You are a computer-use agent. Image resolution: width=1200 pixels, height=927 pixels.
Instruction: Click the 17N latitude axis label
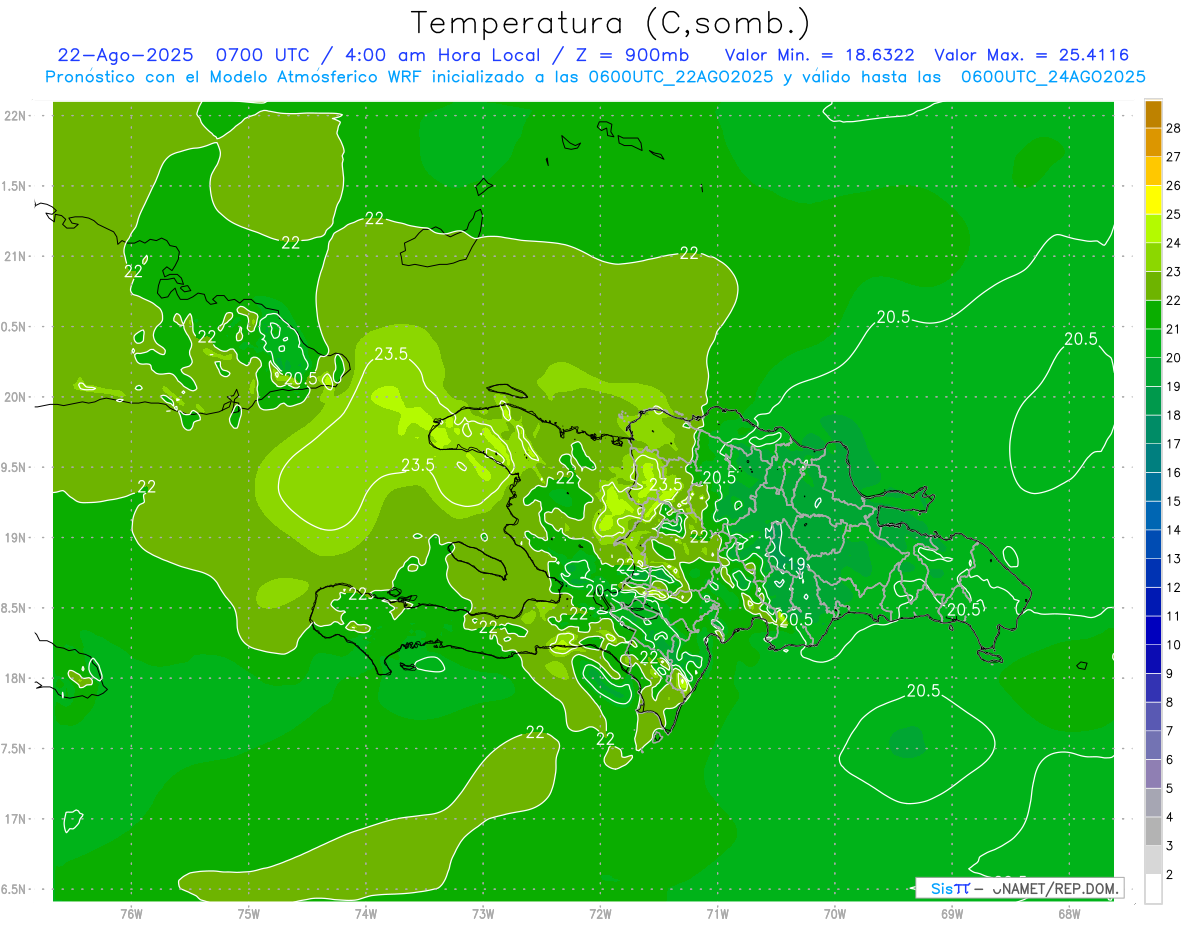pyautogui.click(x=15, y=819)
